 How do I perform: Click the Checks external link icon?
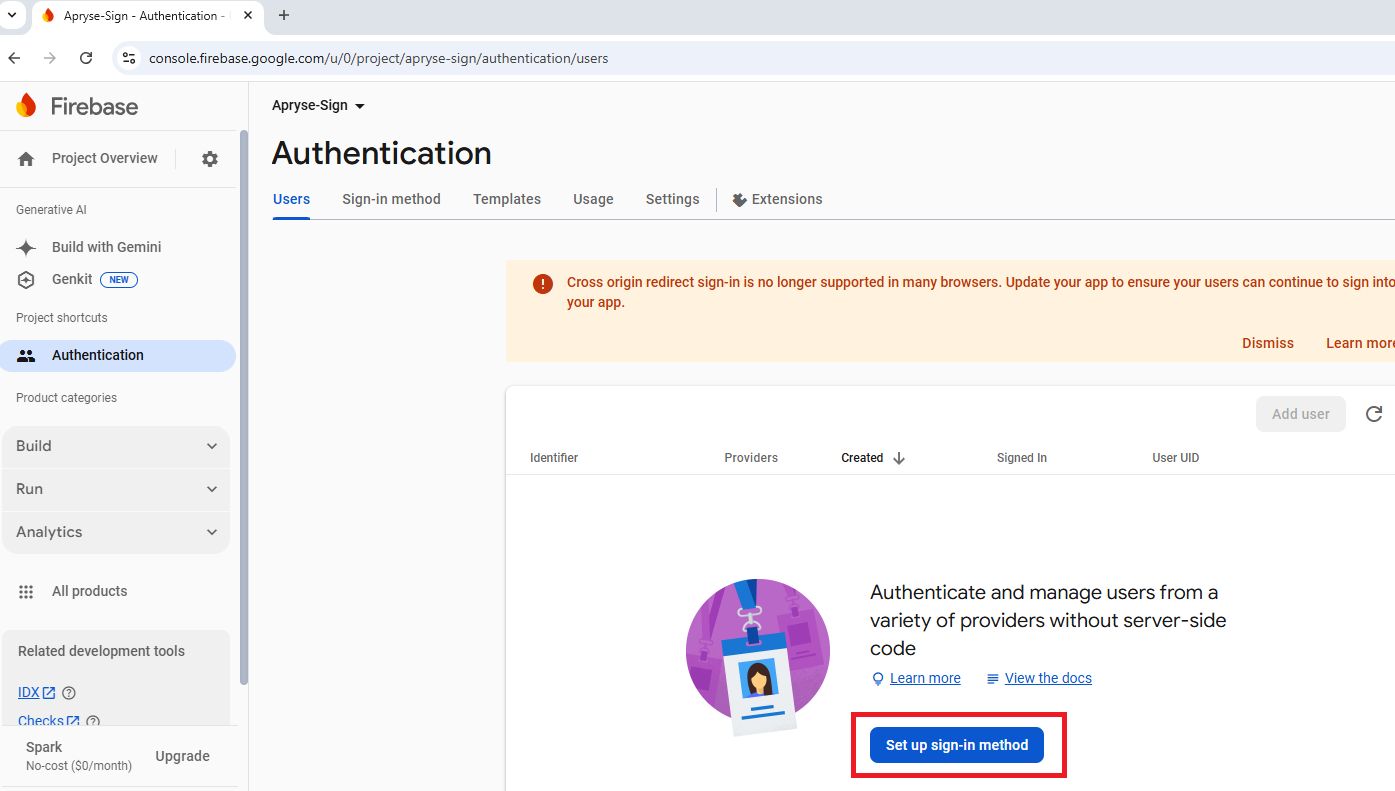[x=73, y=721]
